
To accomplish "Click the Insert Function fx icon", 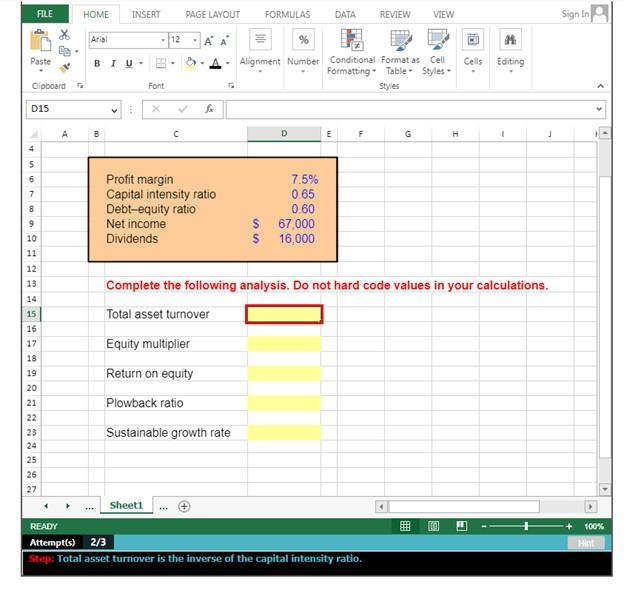I will [x=209, y=109].
